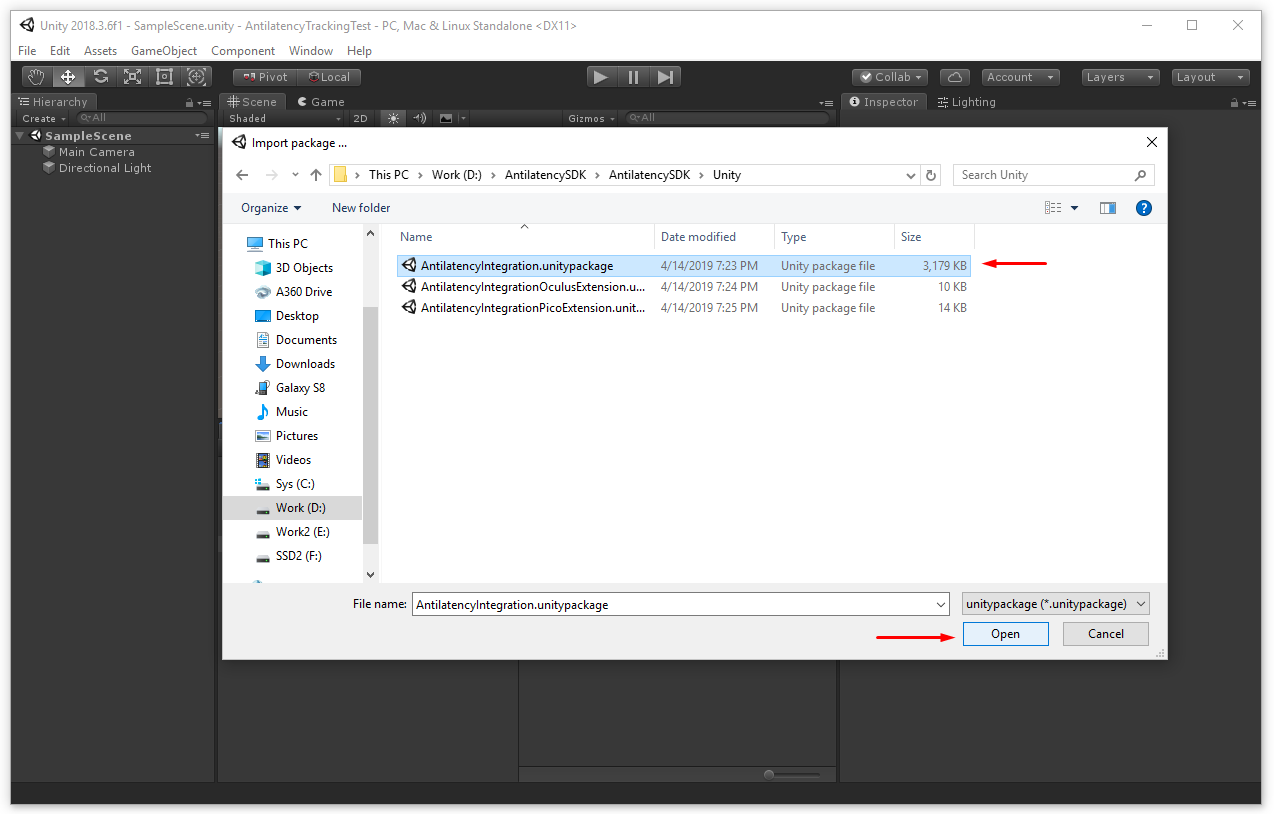1274x814 pixels.
Task: Open the Layout dropdown
Action: coord(1211,77)
